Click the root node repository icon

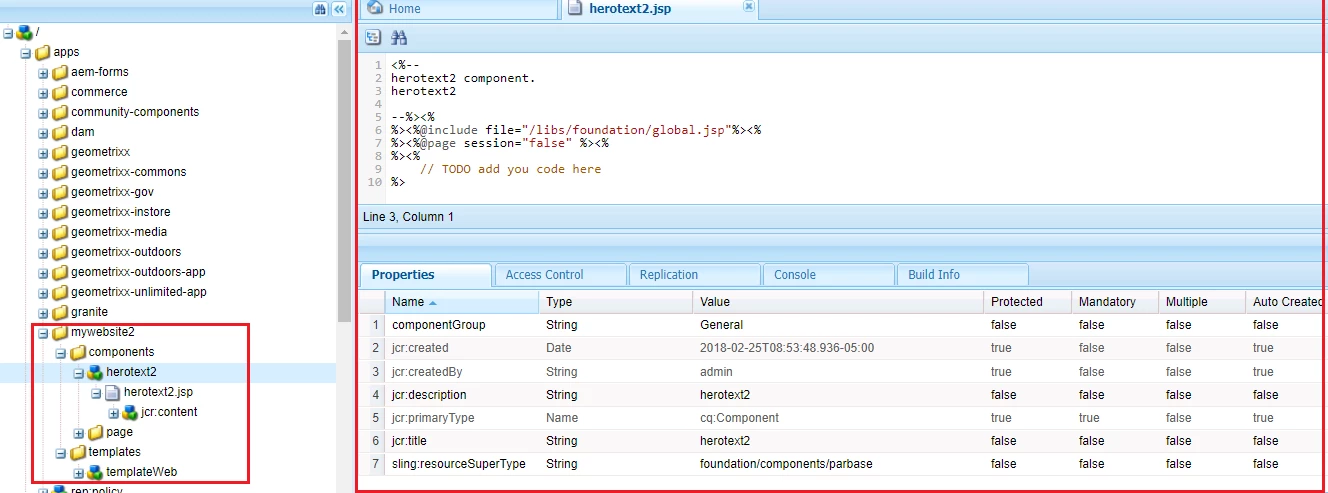24,32
